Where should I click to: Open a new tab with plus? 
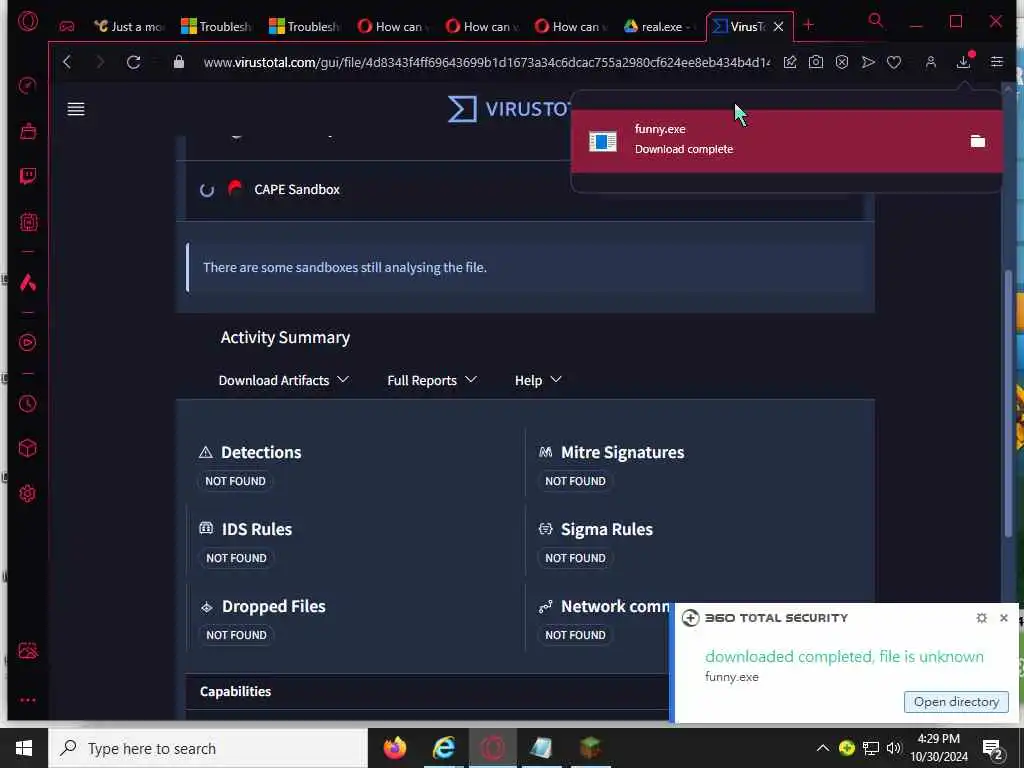(808, 25)
